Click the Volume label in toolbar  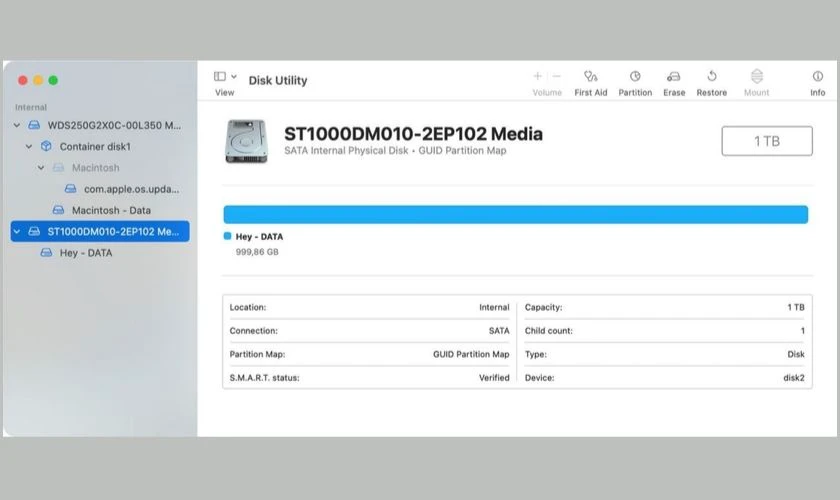pyautogui.click(x=547, y=93)
